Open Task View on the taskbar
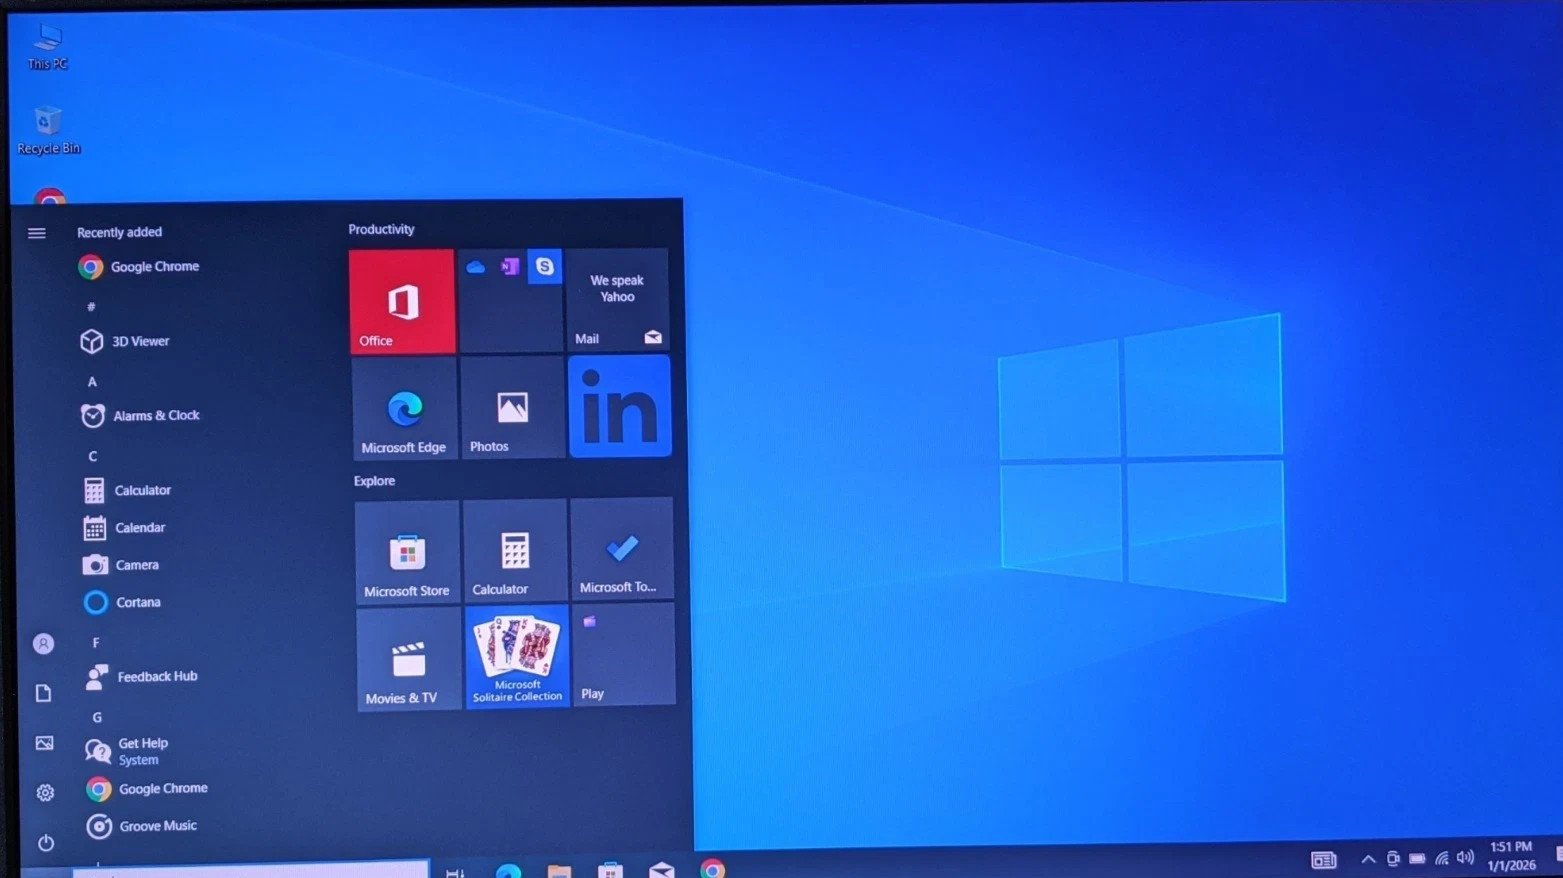The image size is (1563, 878). [455, 871]
